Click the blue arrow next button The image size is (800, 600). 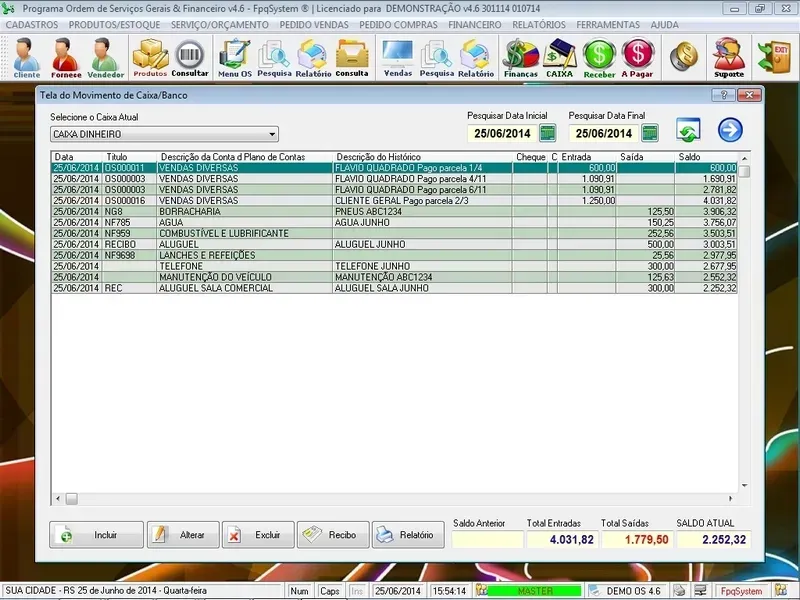731,130
